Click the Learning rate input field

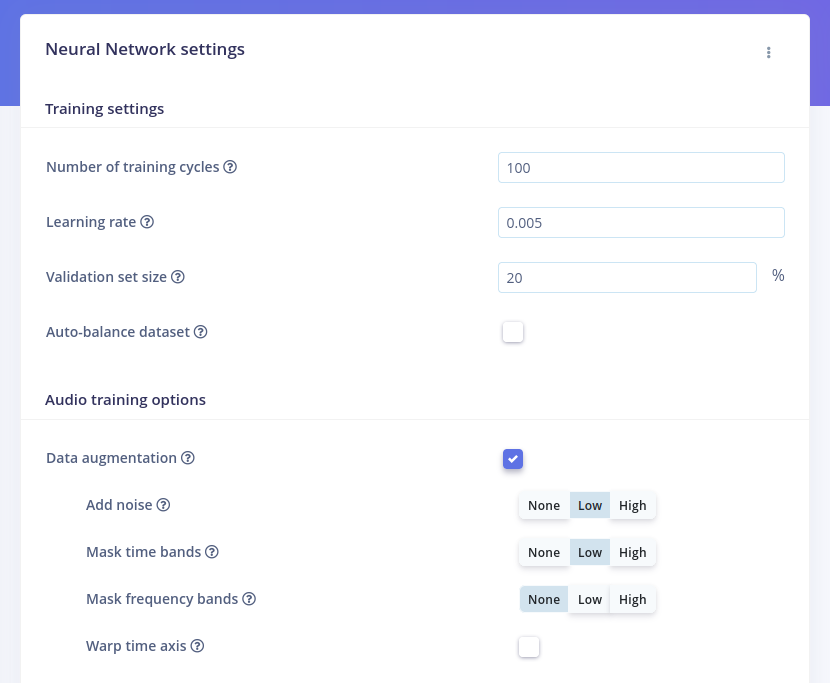point(641,222)
